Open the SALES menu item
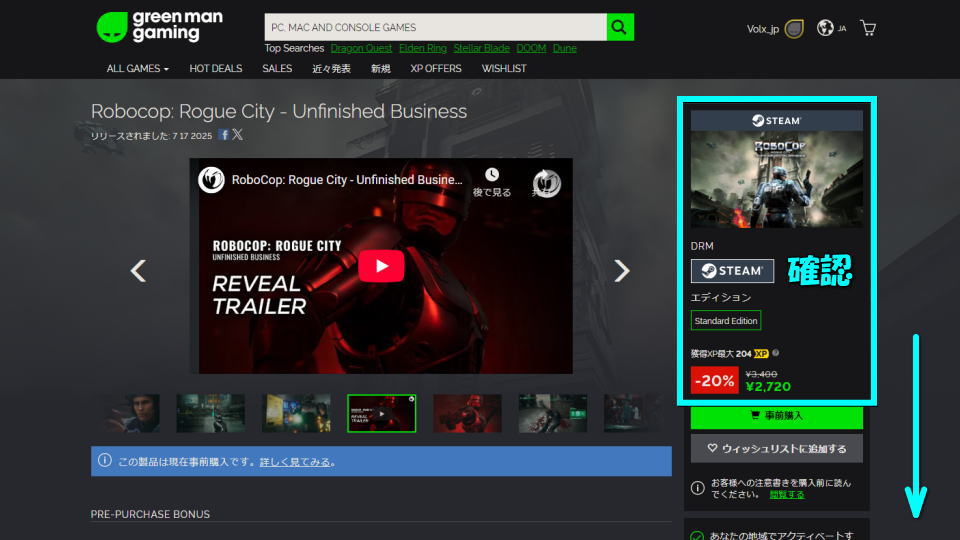This screenshot has height=540, width=960. coord(277,69)
